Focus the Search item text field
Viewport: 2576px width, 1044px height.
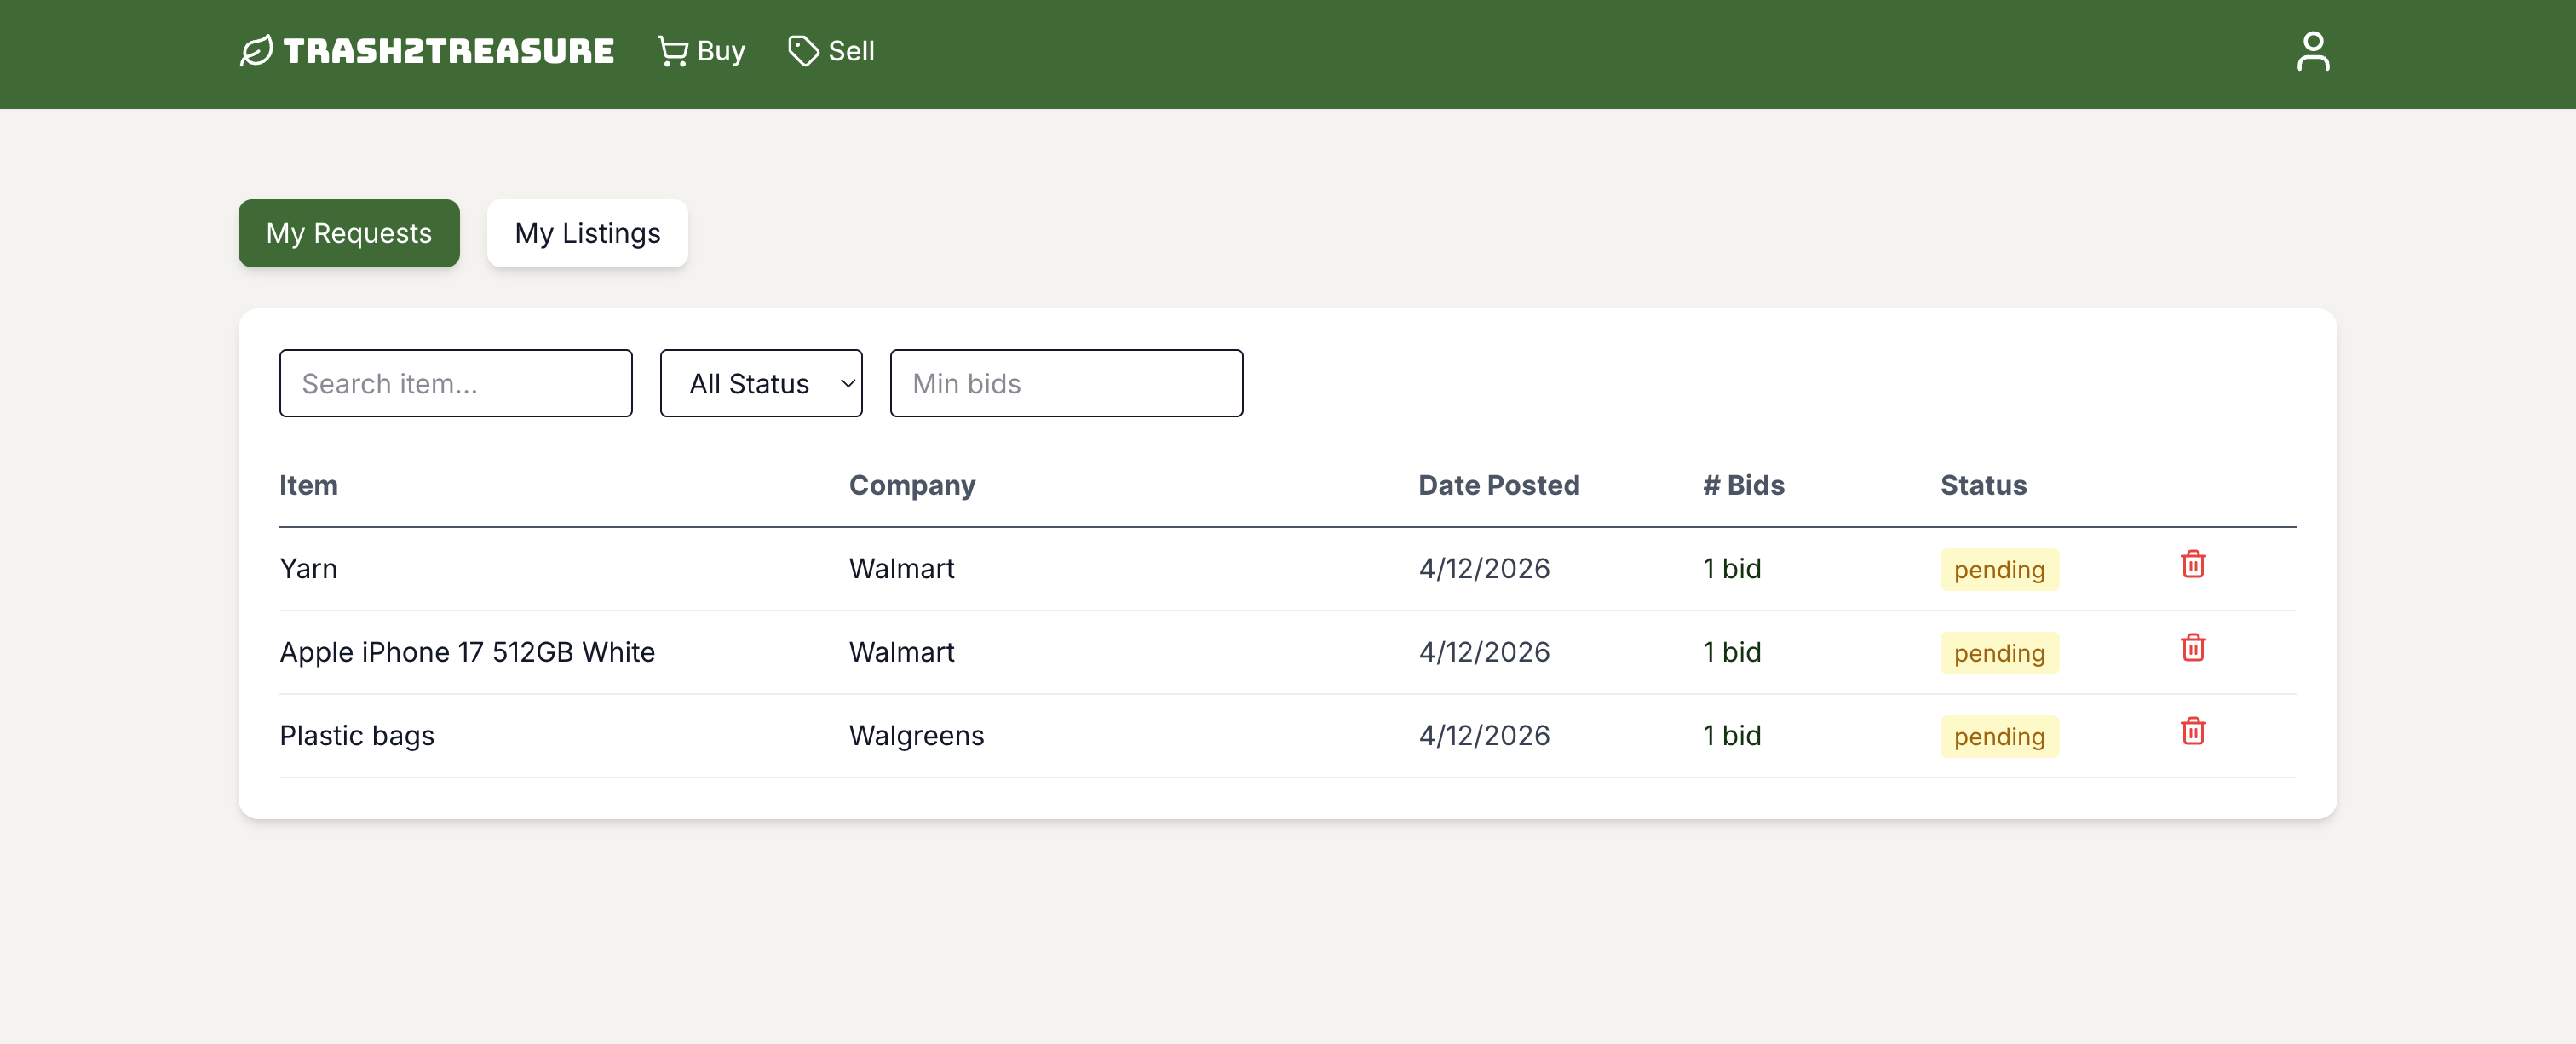pos(455,384)
